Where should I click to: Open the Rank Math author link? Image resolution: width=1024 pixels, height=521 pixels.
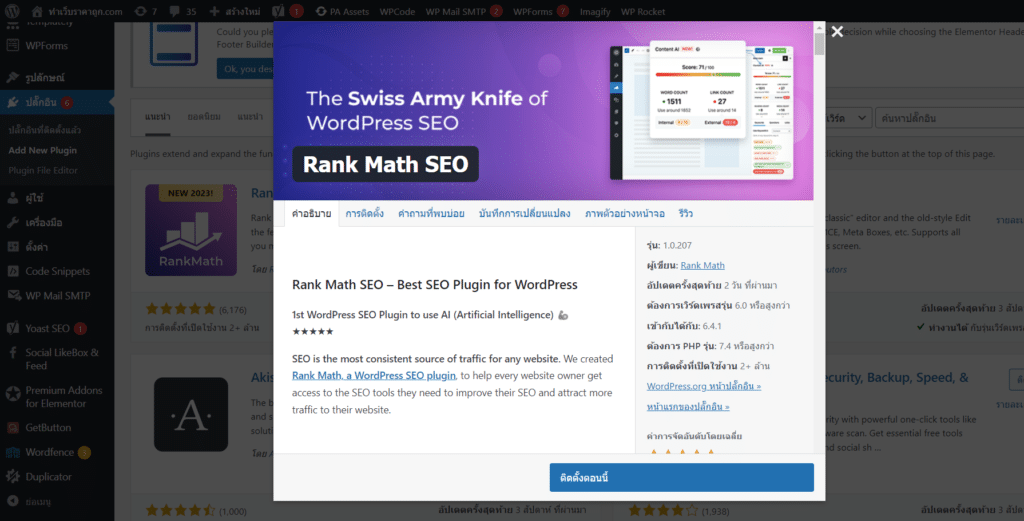point(702,265)
